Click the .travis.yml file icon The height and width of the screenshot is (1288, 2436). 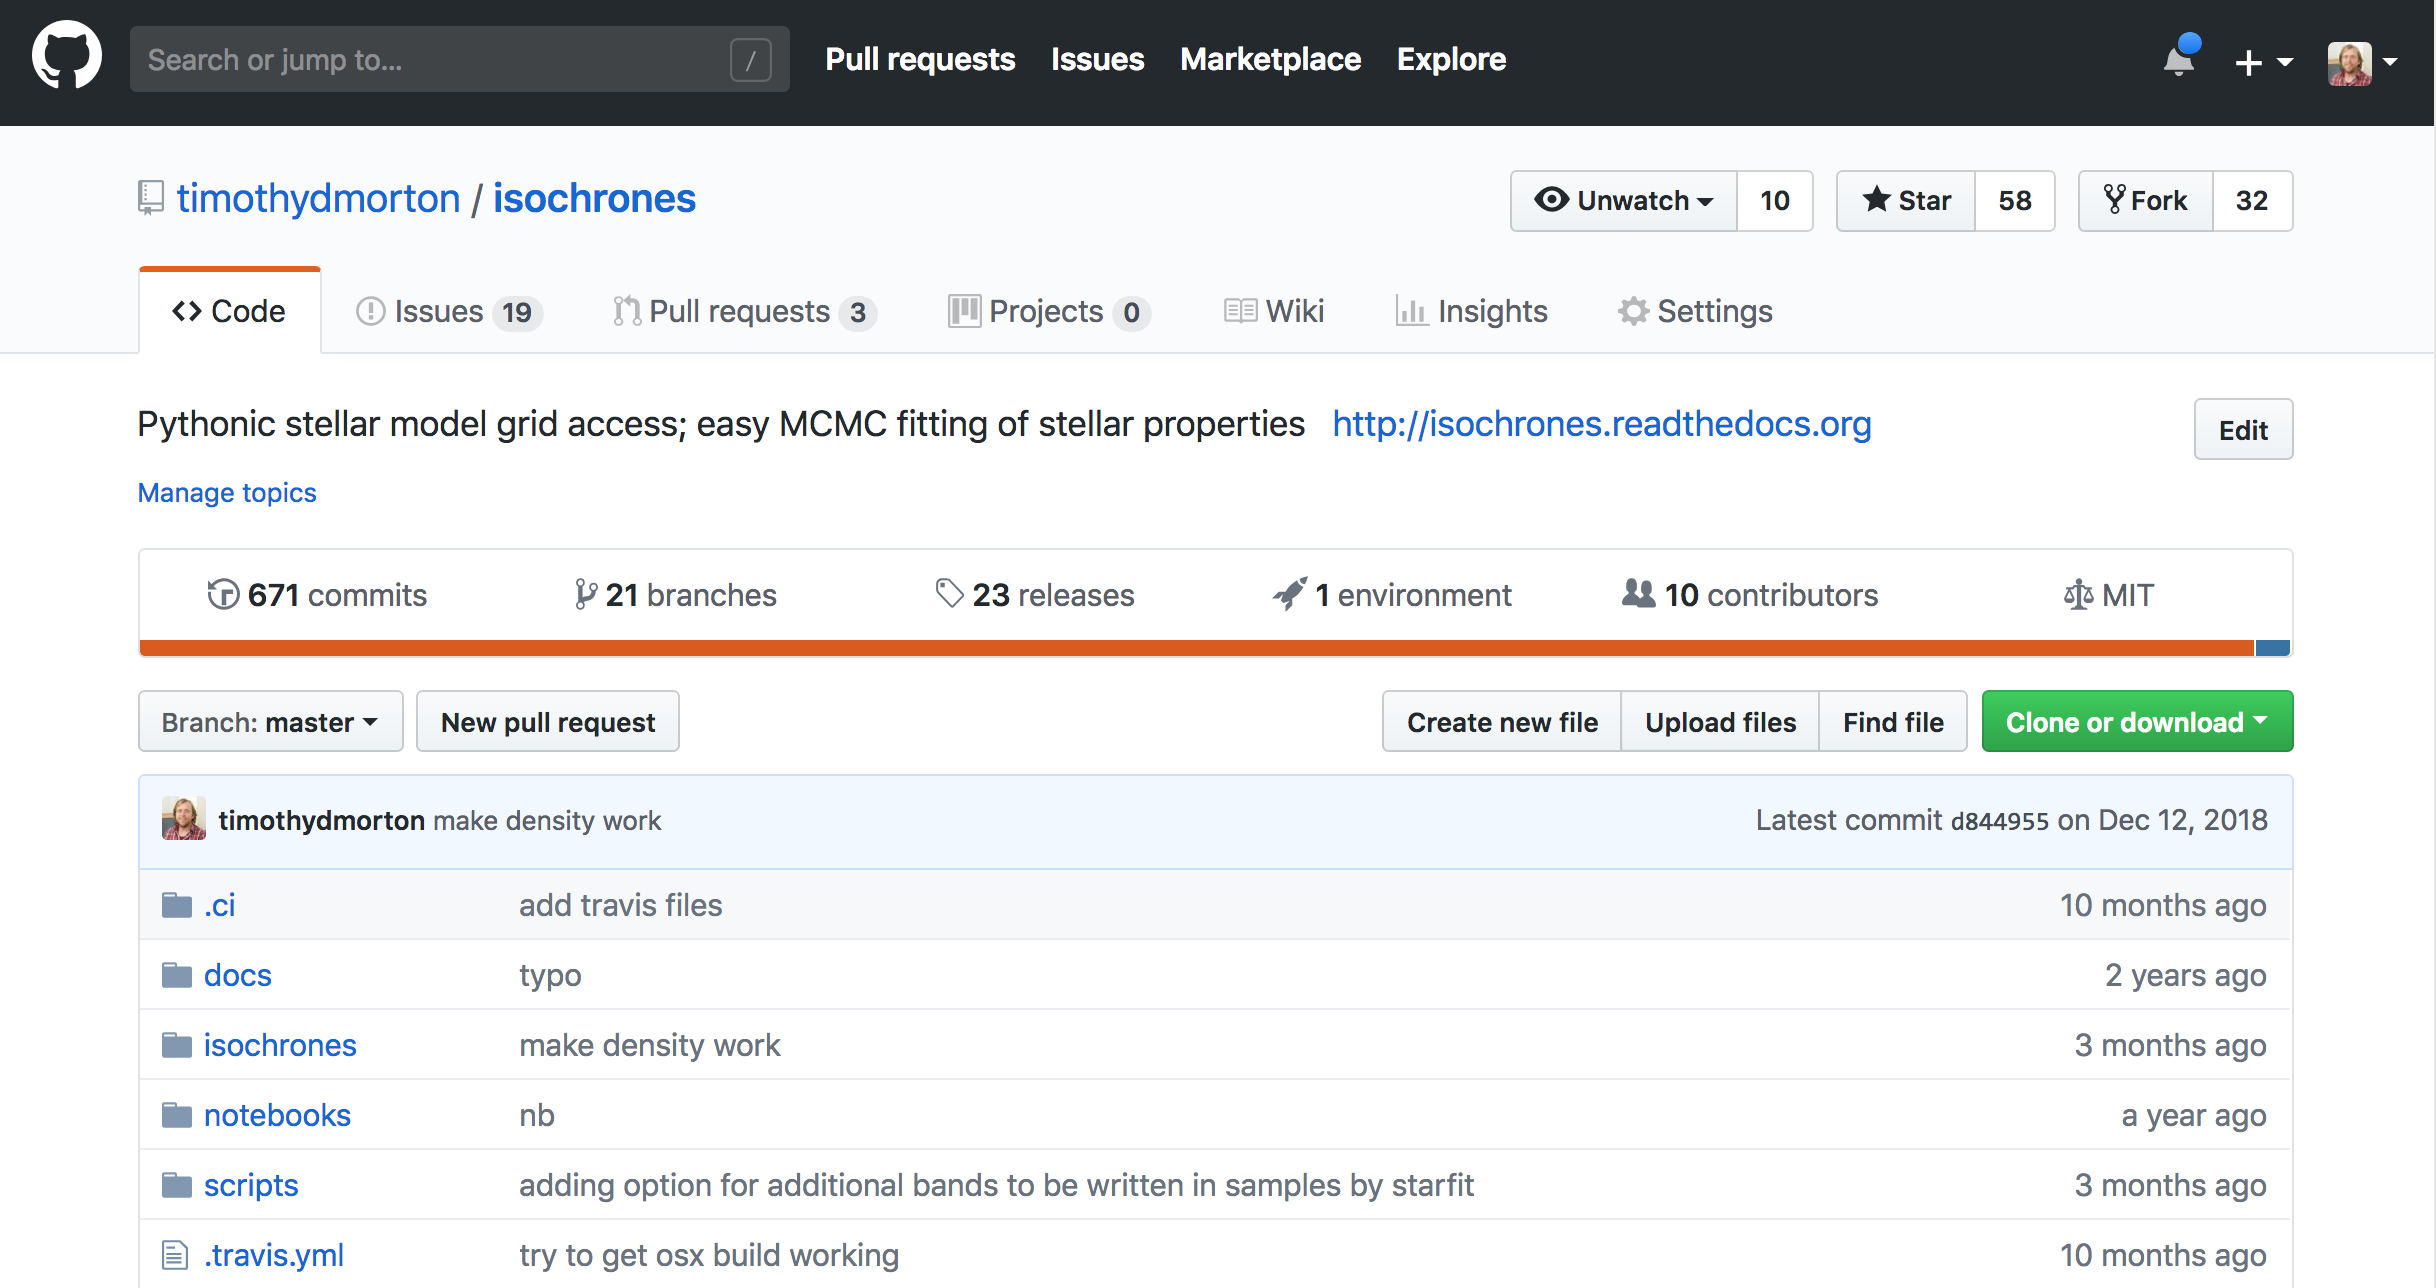[x=175, y=1255]
